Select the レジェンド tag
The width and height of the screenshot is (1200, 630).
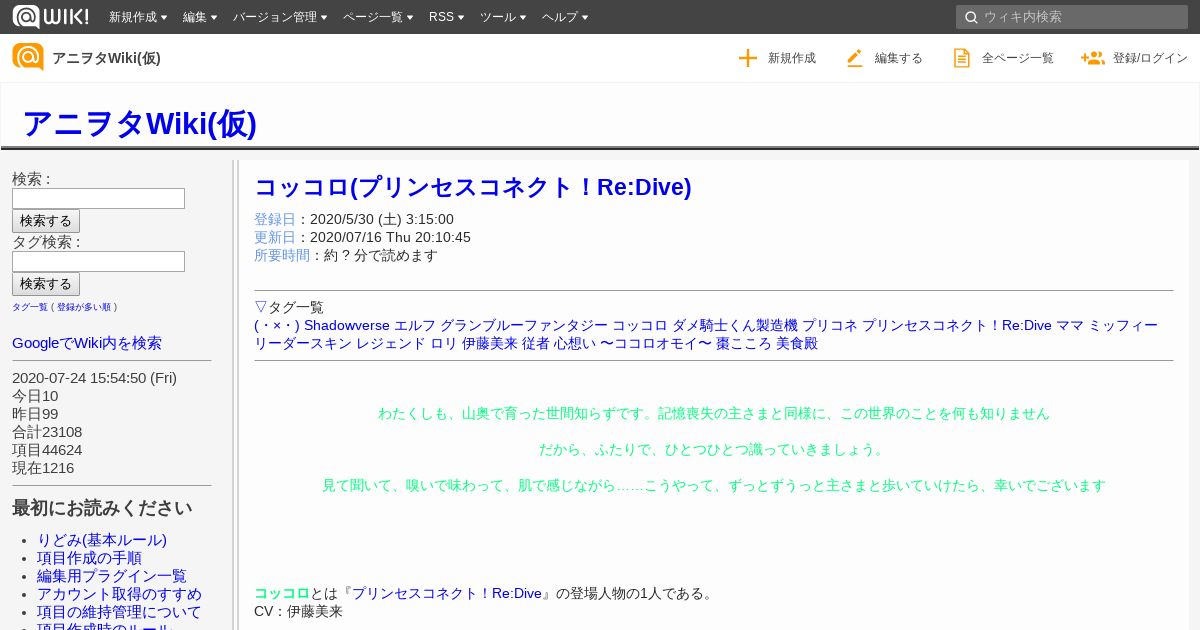point(391,343)
